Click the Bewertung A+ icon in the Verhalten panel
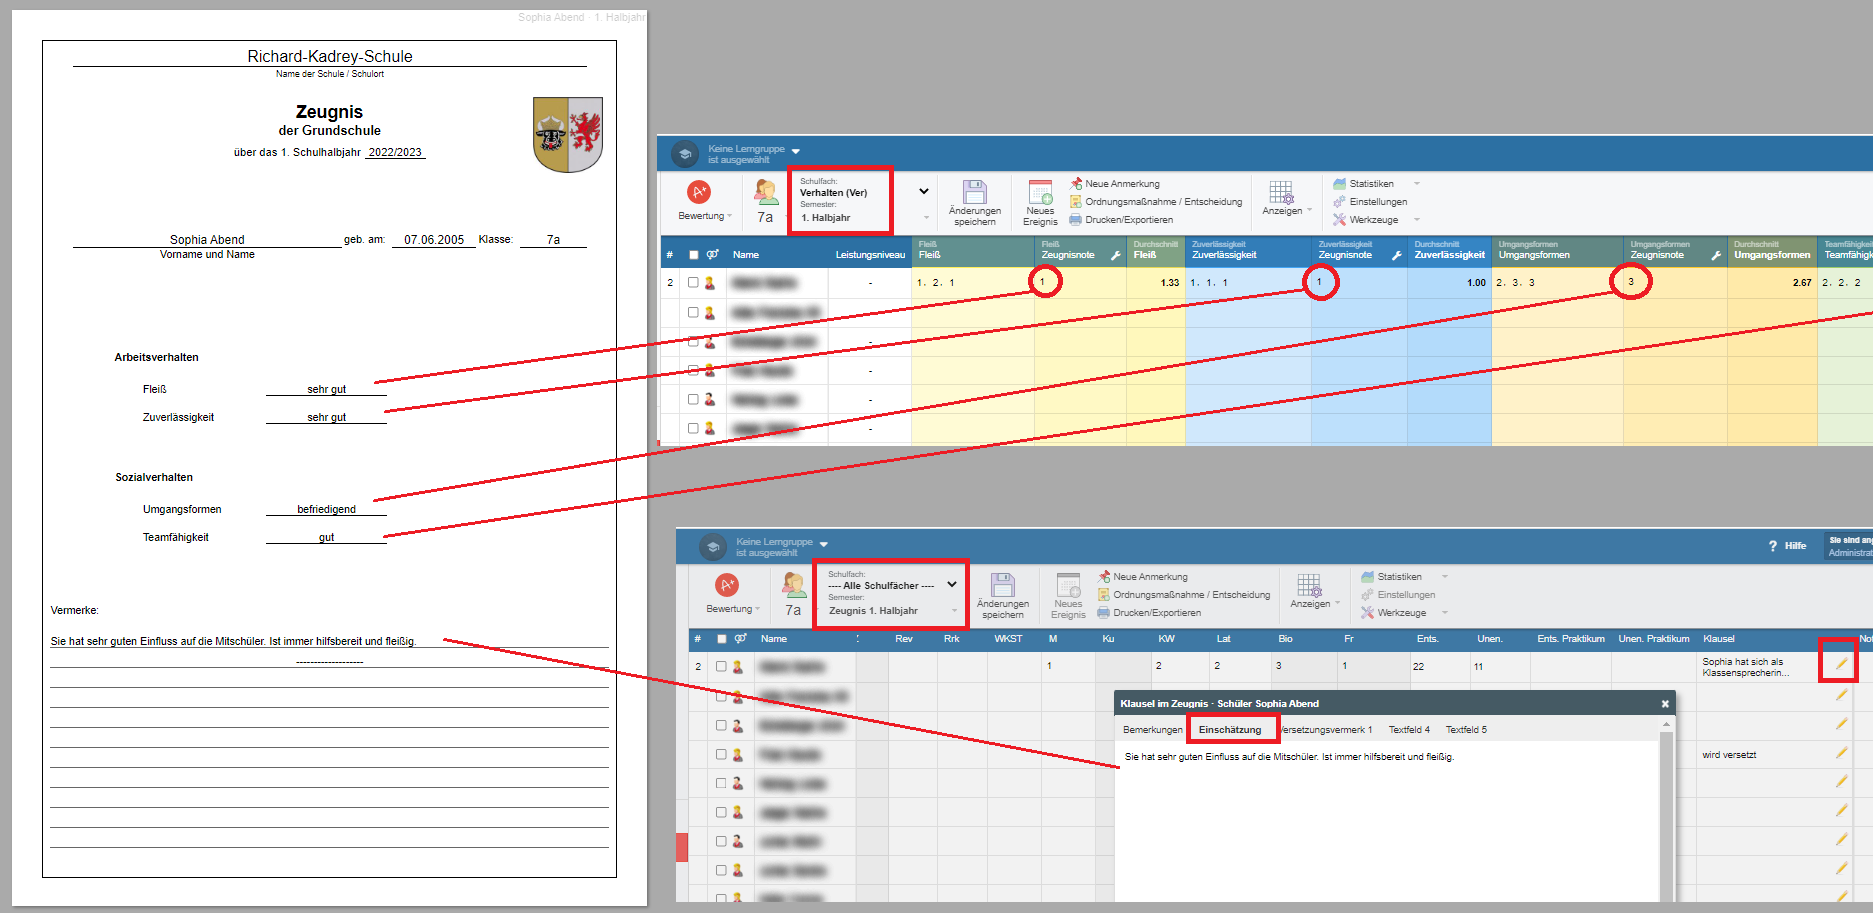Viewport: 1873px width, 913px height. [699, 192]
